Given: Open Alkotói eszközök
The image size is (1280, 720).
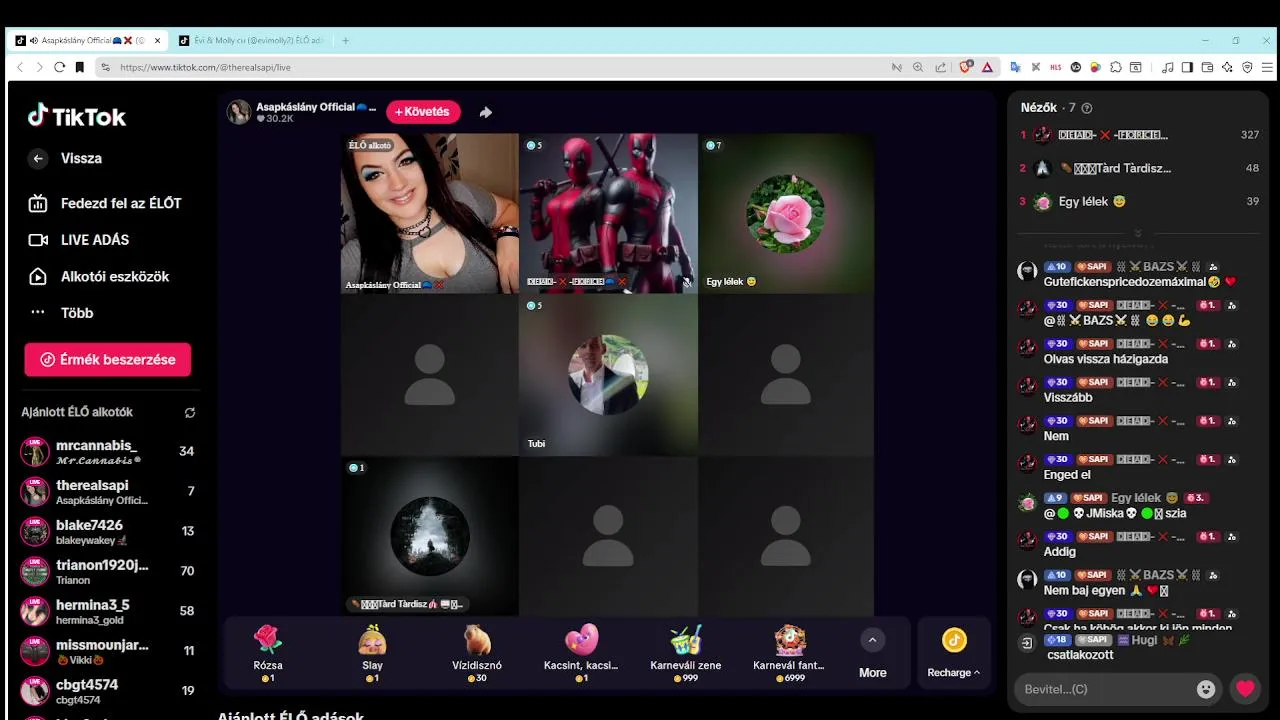Looking at the screenshot, I should [99, 276].
